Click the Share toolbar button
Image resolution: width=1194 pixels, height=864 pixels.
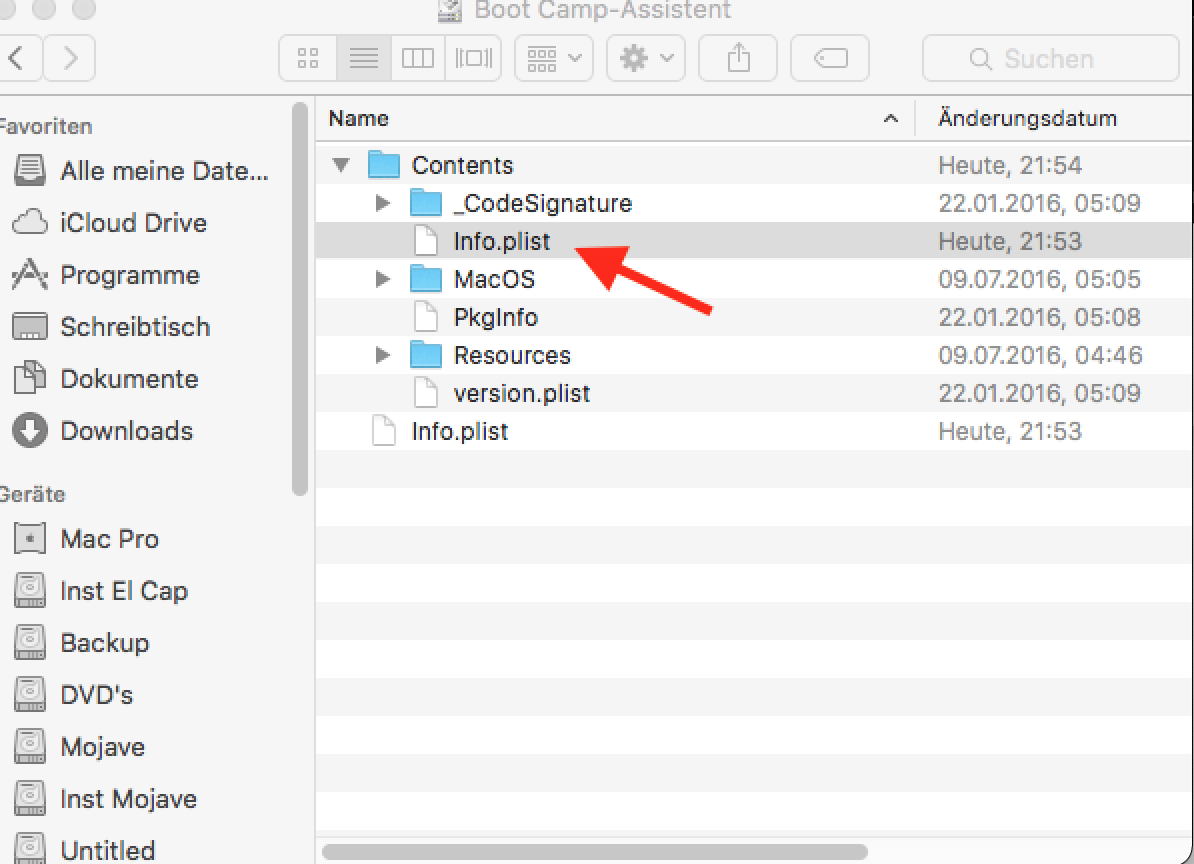pyautogui.click(x=738, y=59)
